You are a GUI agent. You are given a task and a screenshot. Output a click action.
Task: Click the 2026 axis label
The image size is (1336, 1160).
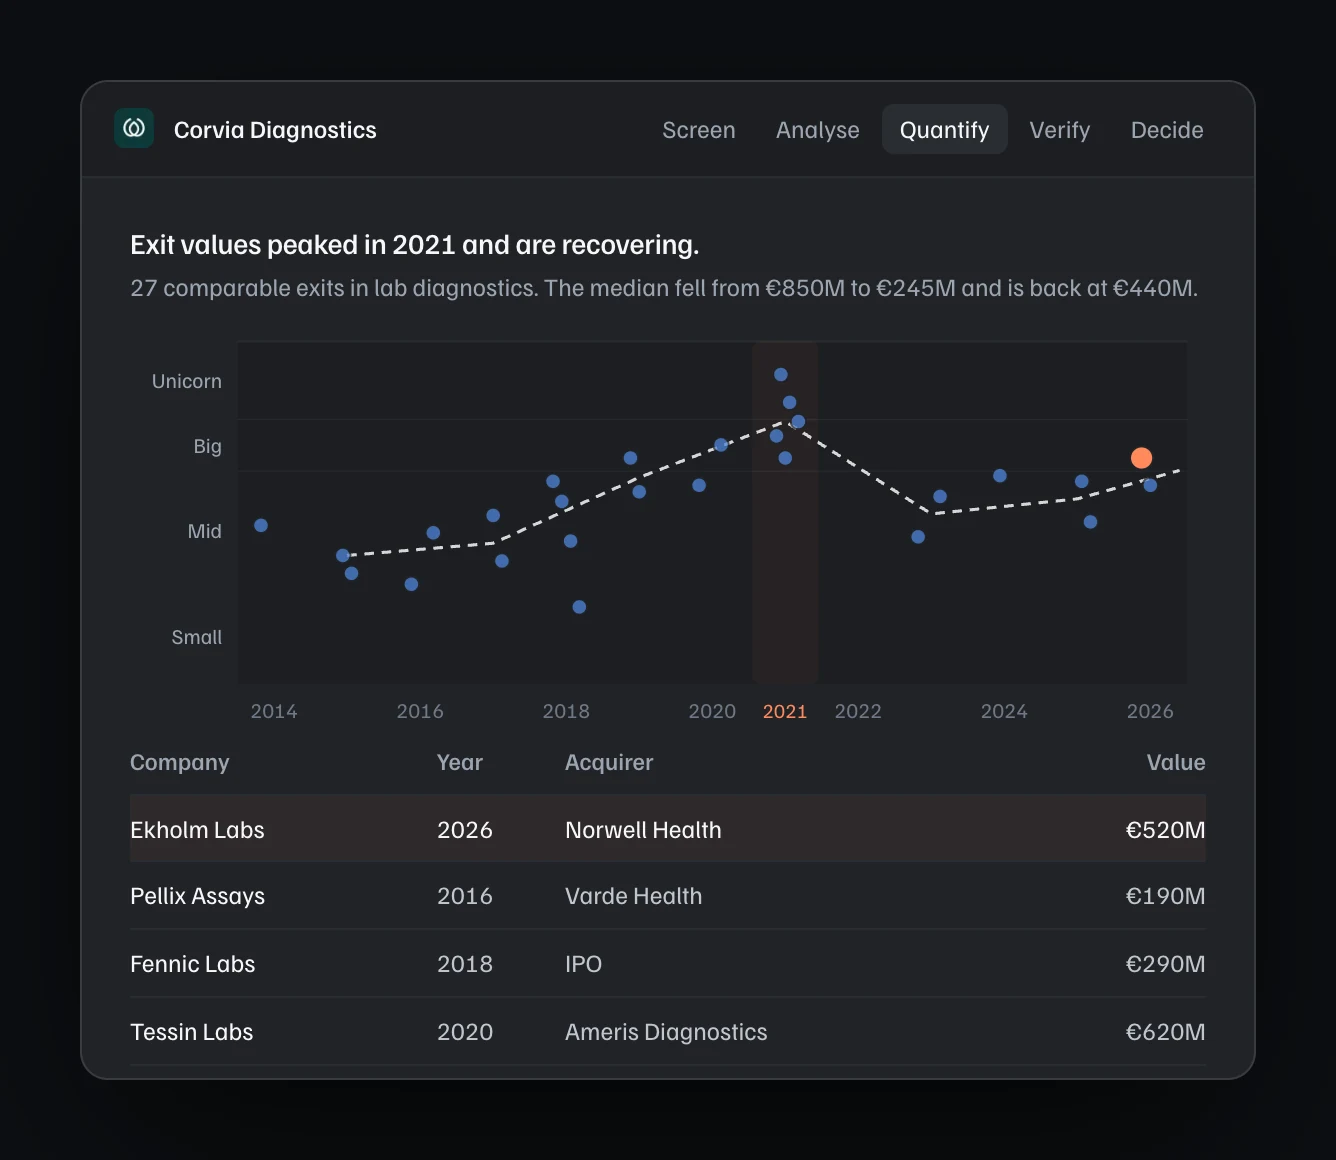coord(1150,711)
